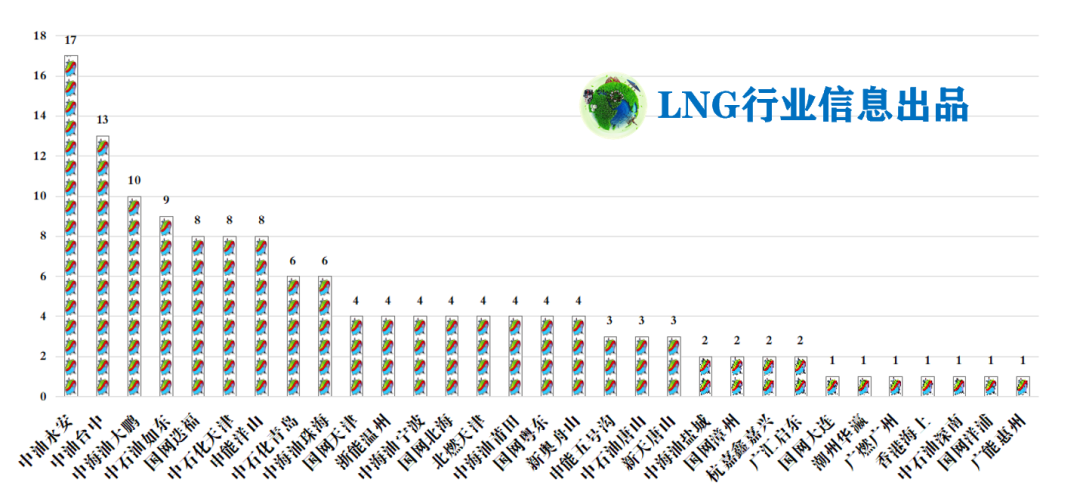
Task: Select the 中油永安 bar
Action: [x=71, y=226]
